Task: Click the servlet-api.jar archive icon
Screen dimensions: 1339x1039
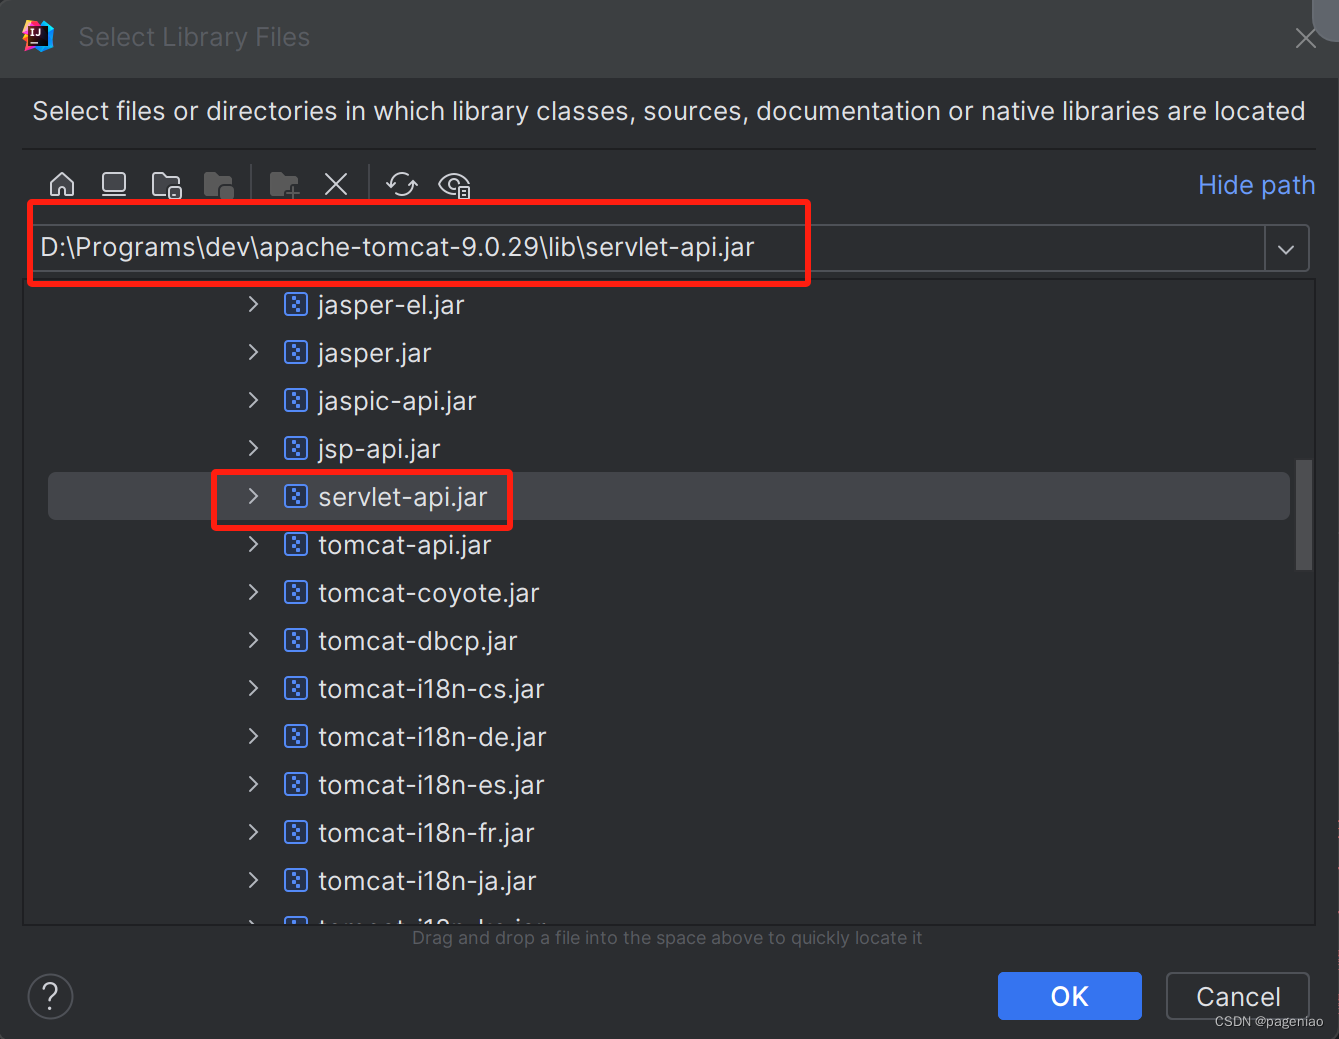Action: tap(296, 496)
